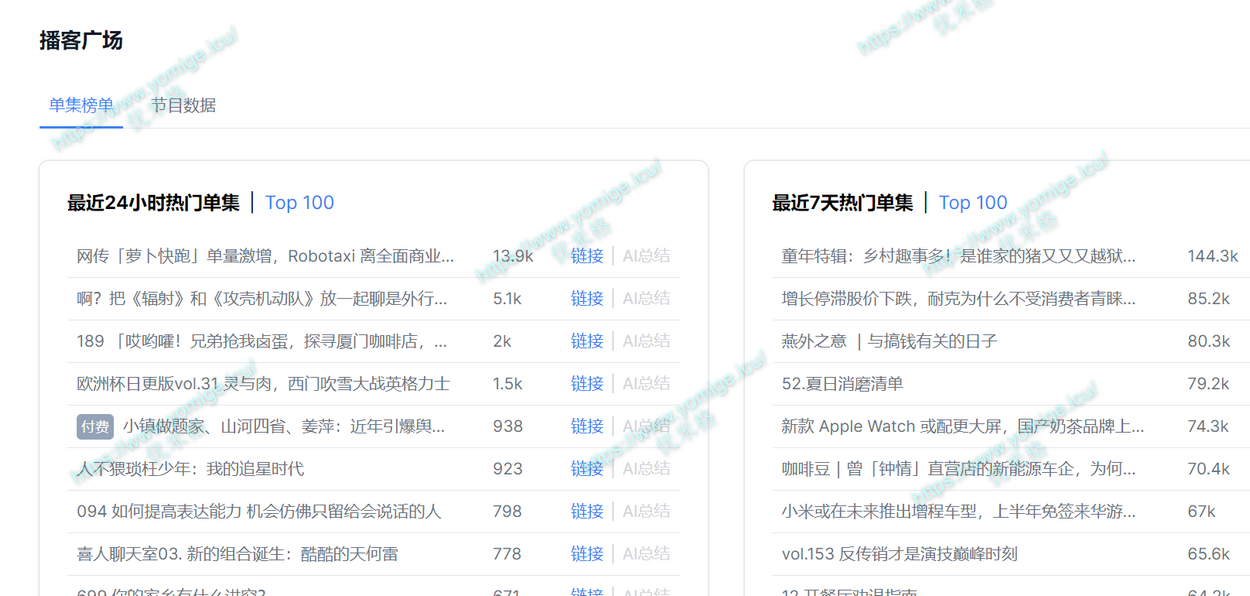
Task: Switch to the 单集榜单 tab
Action: (x=81, y=105)
